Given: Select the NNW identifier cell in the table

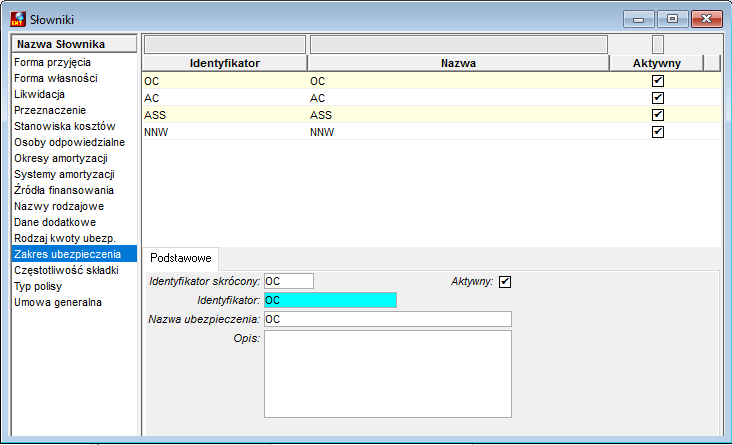Looking at the screenshot, I should [x=225, y=132].
